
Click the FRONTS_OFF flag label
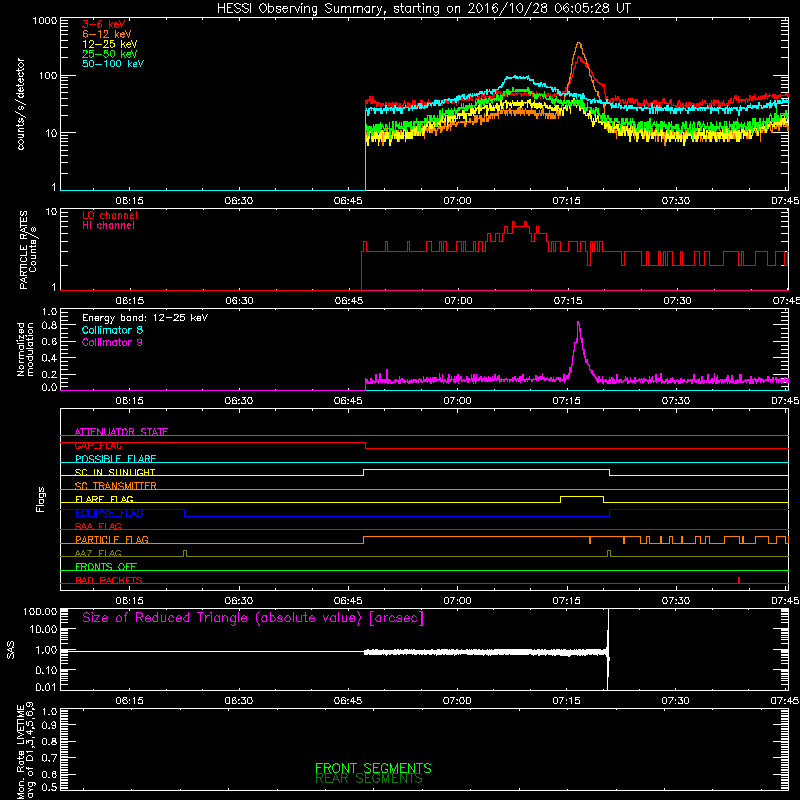106,566
